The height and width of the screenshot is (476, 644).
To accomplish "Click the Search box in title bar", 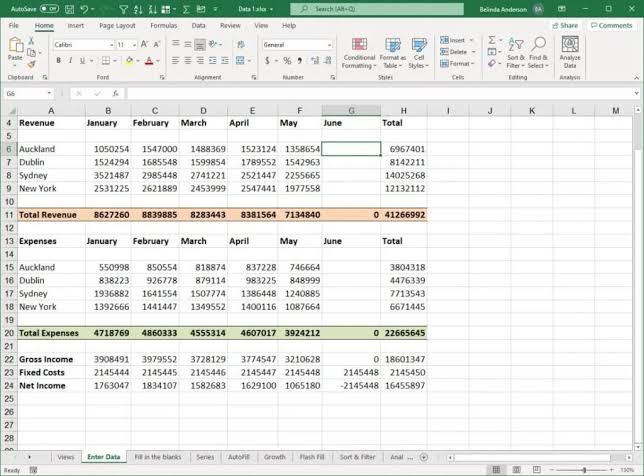I will pyautogui.click(x=377, y=9).
